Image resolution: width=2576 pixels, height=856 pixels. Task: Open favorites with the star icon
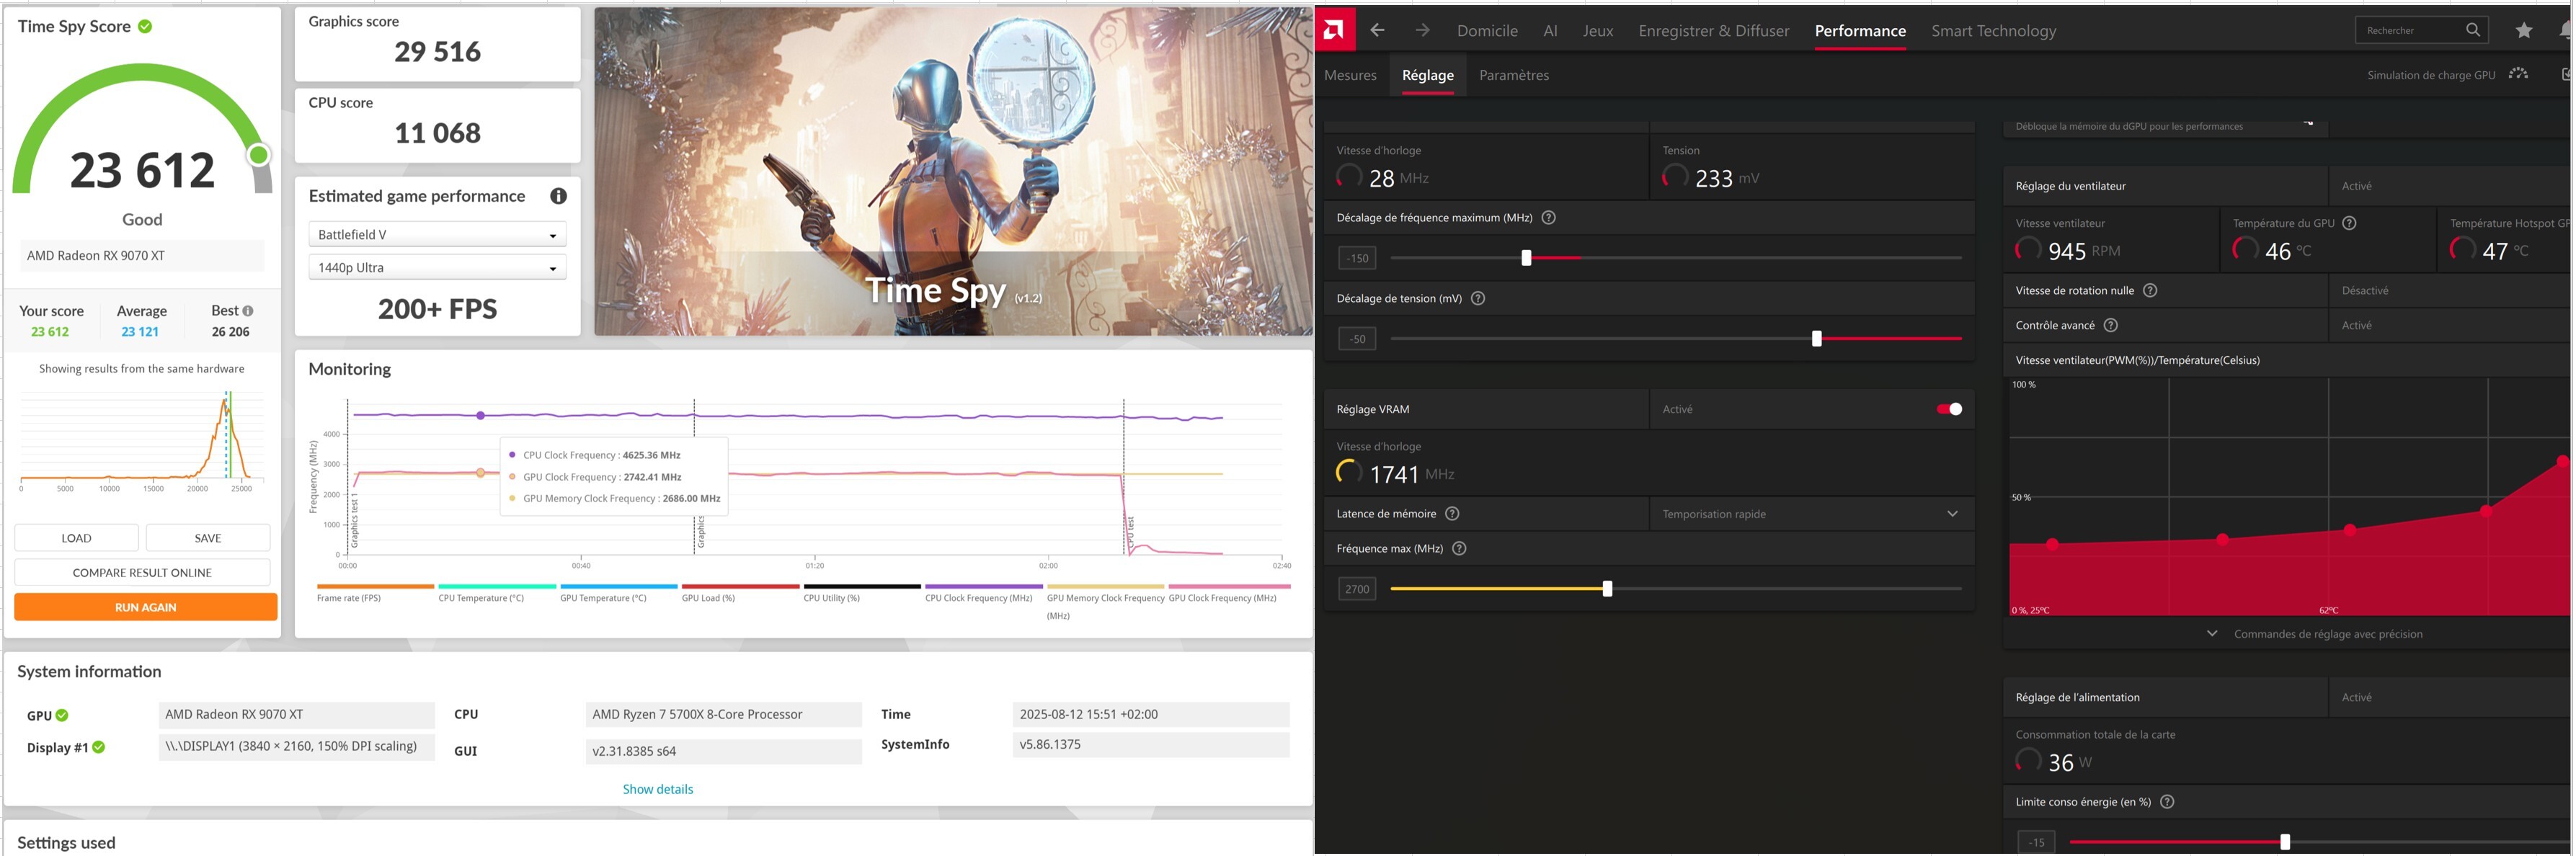2524,30
